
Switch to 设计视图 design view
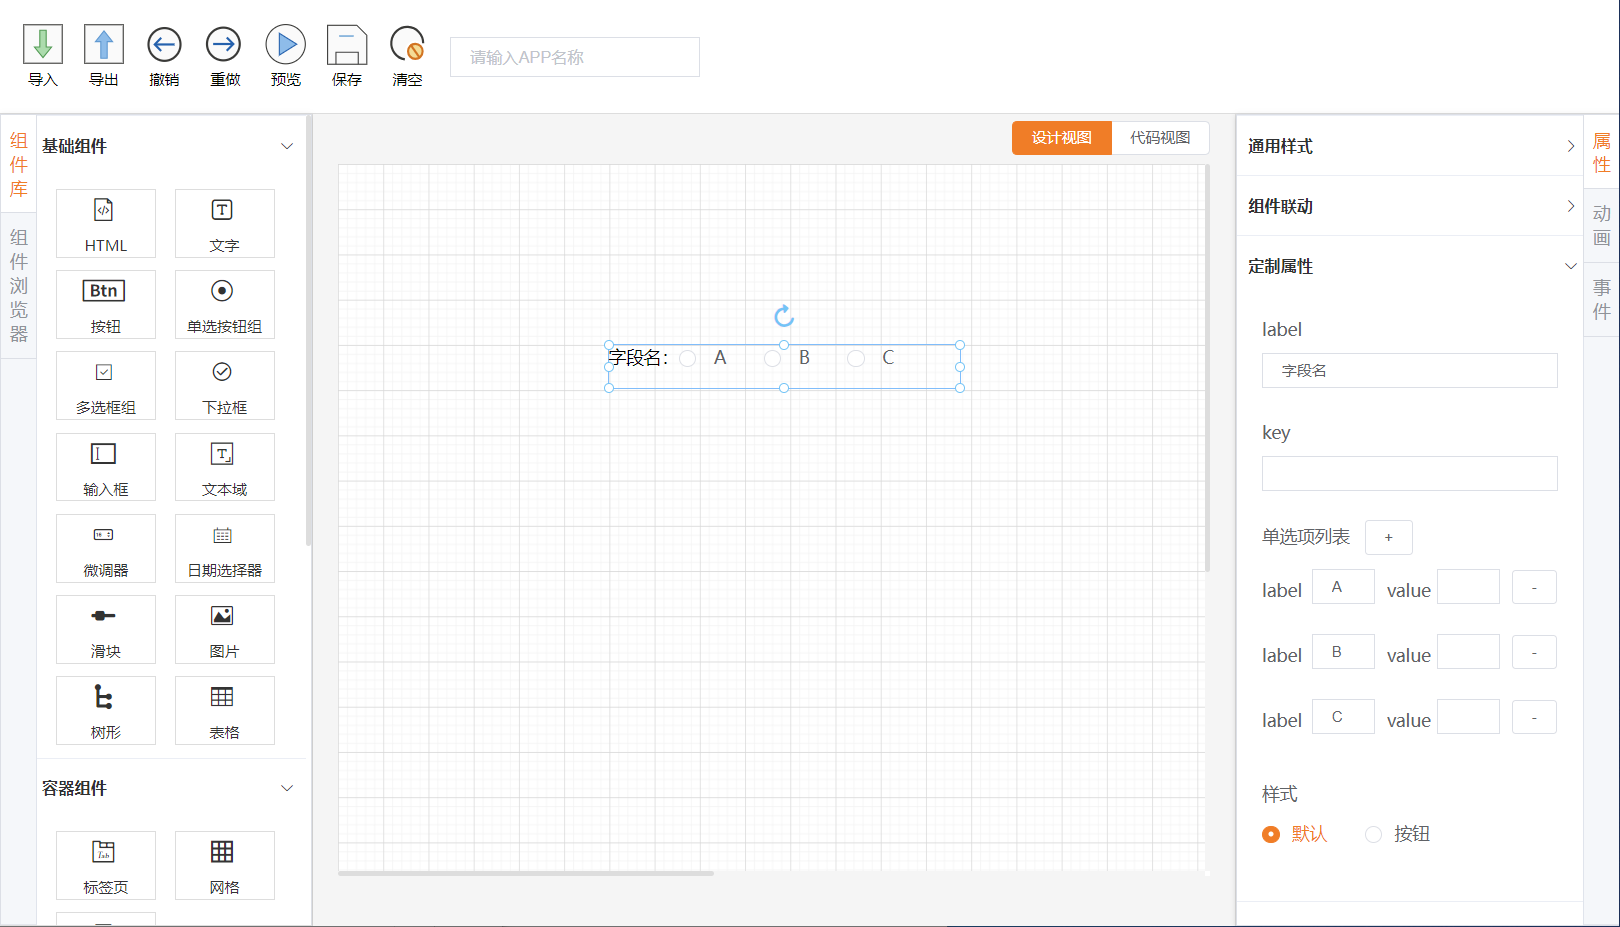click(1062, 138)
